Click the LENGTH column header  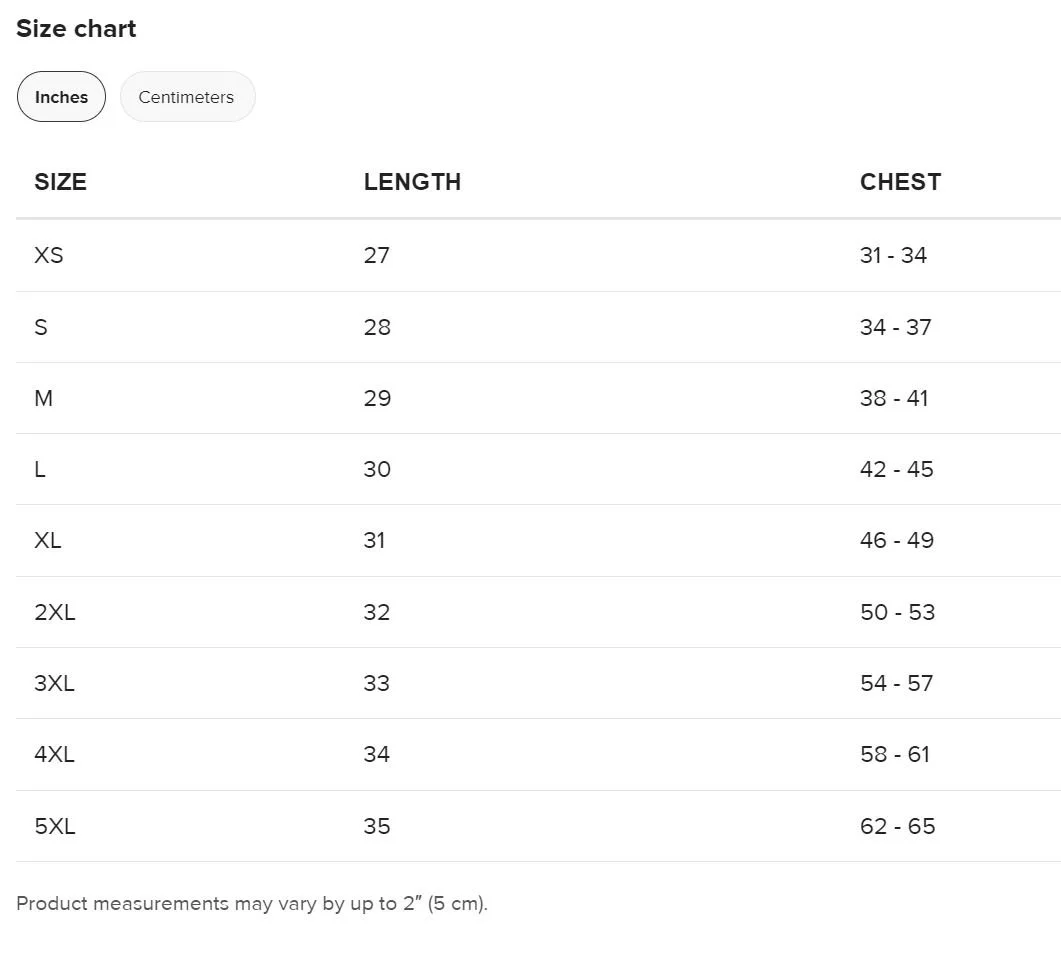(x=412, y=181)
